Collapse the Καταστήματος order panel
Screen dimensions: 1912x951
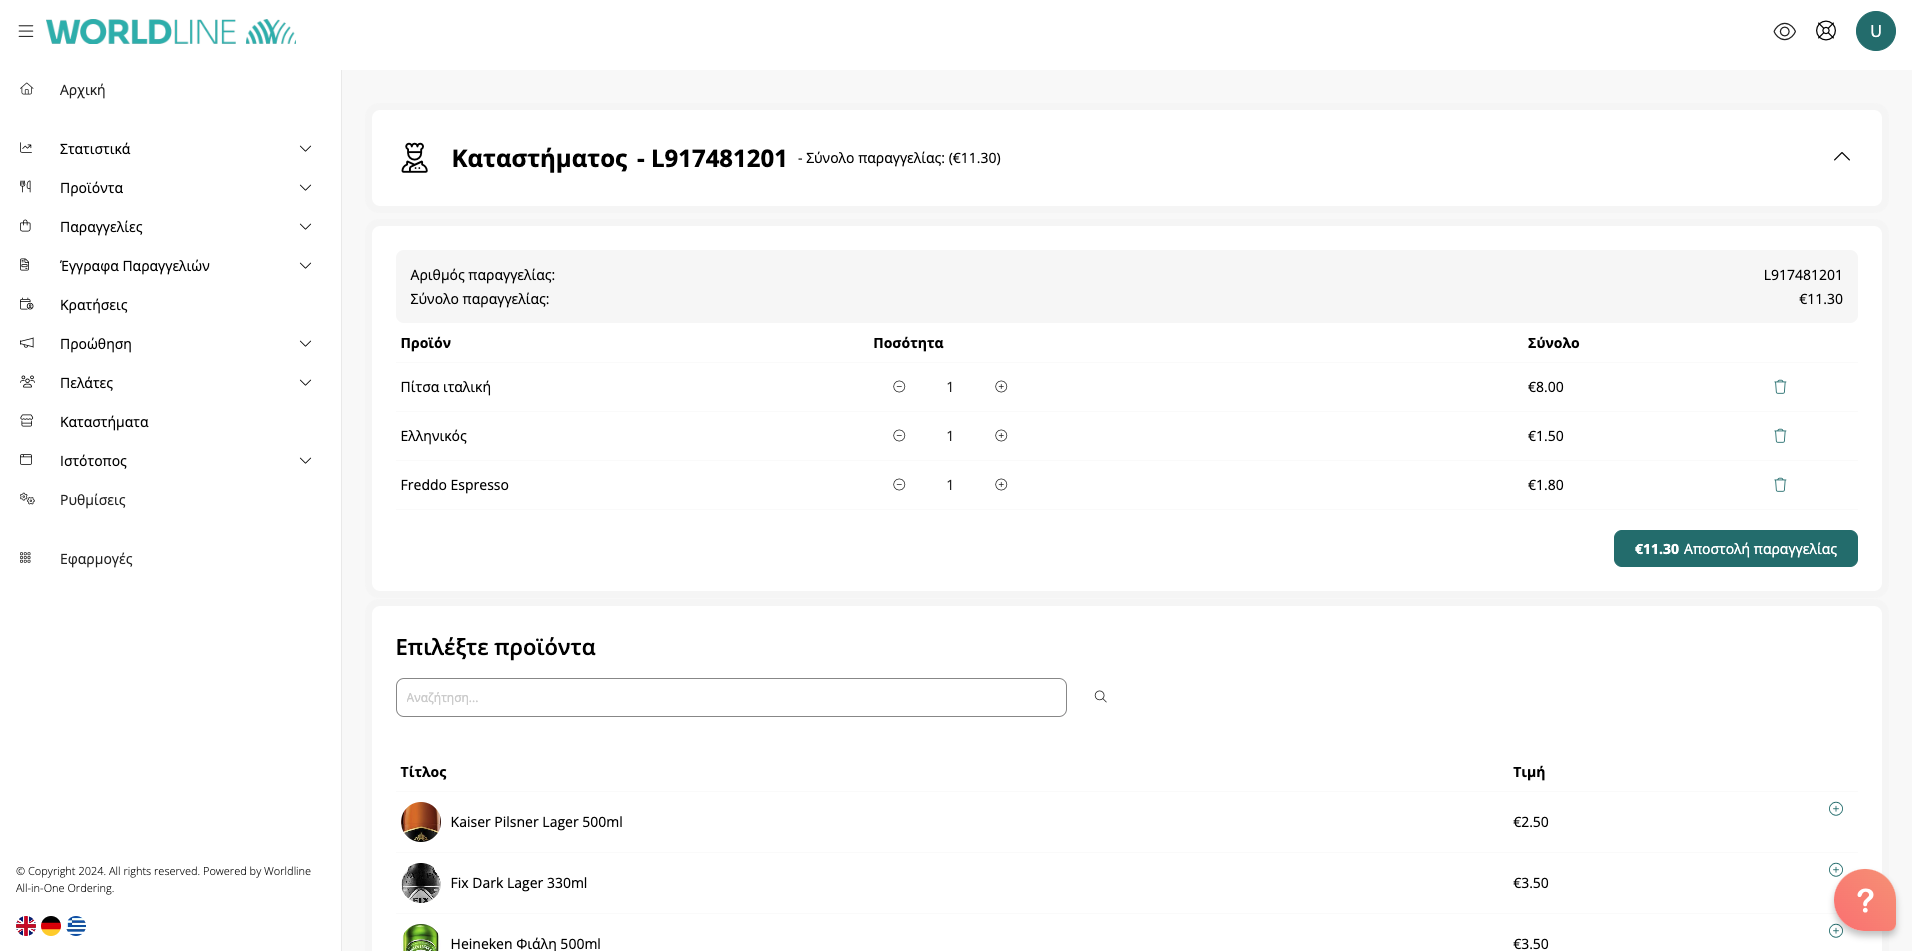click(x=1841, y=157)
